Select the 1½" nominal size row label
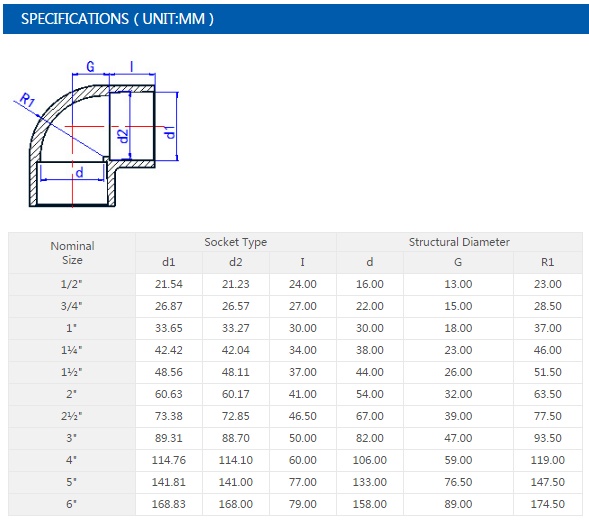Viewport: 589px width, 520px height. click(x=71, y=372)
